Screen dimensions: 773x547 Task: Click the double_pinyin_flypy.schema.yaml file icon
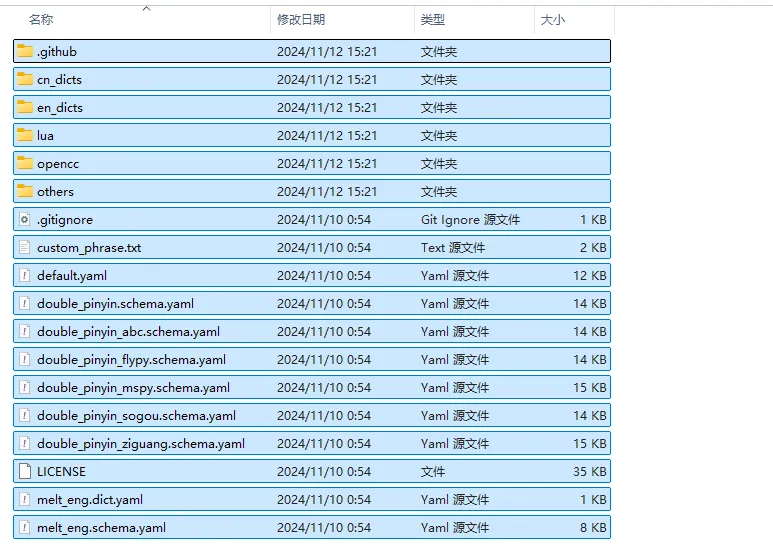pos(25,360)
